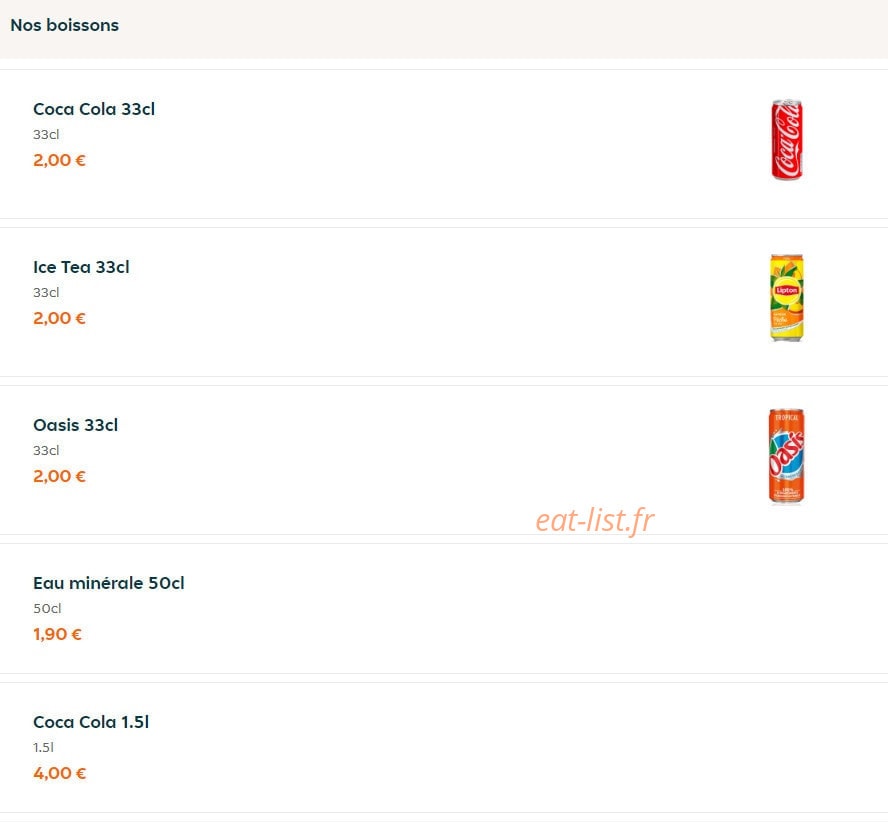888x839 pixels.
Task: Click the 2,00 € price under Oasis
Action: (59, 476)
